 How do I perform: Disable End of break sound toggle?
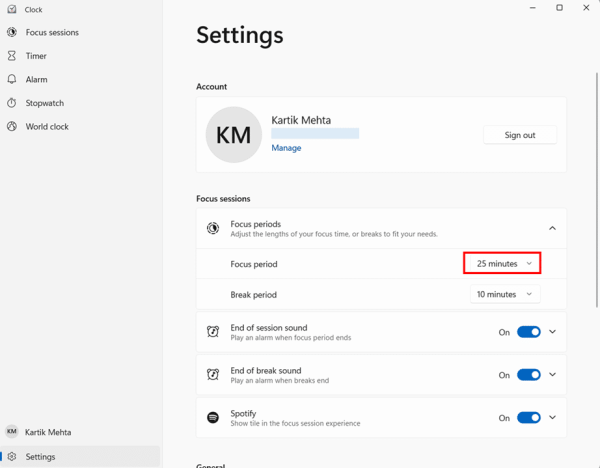click(528, 375)
